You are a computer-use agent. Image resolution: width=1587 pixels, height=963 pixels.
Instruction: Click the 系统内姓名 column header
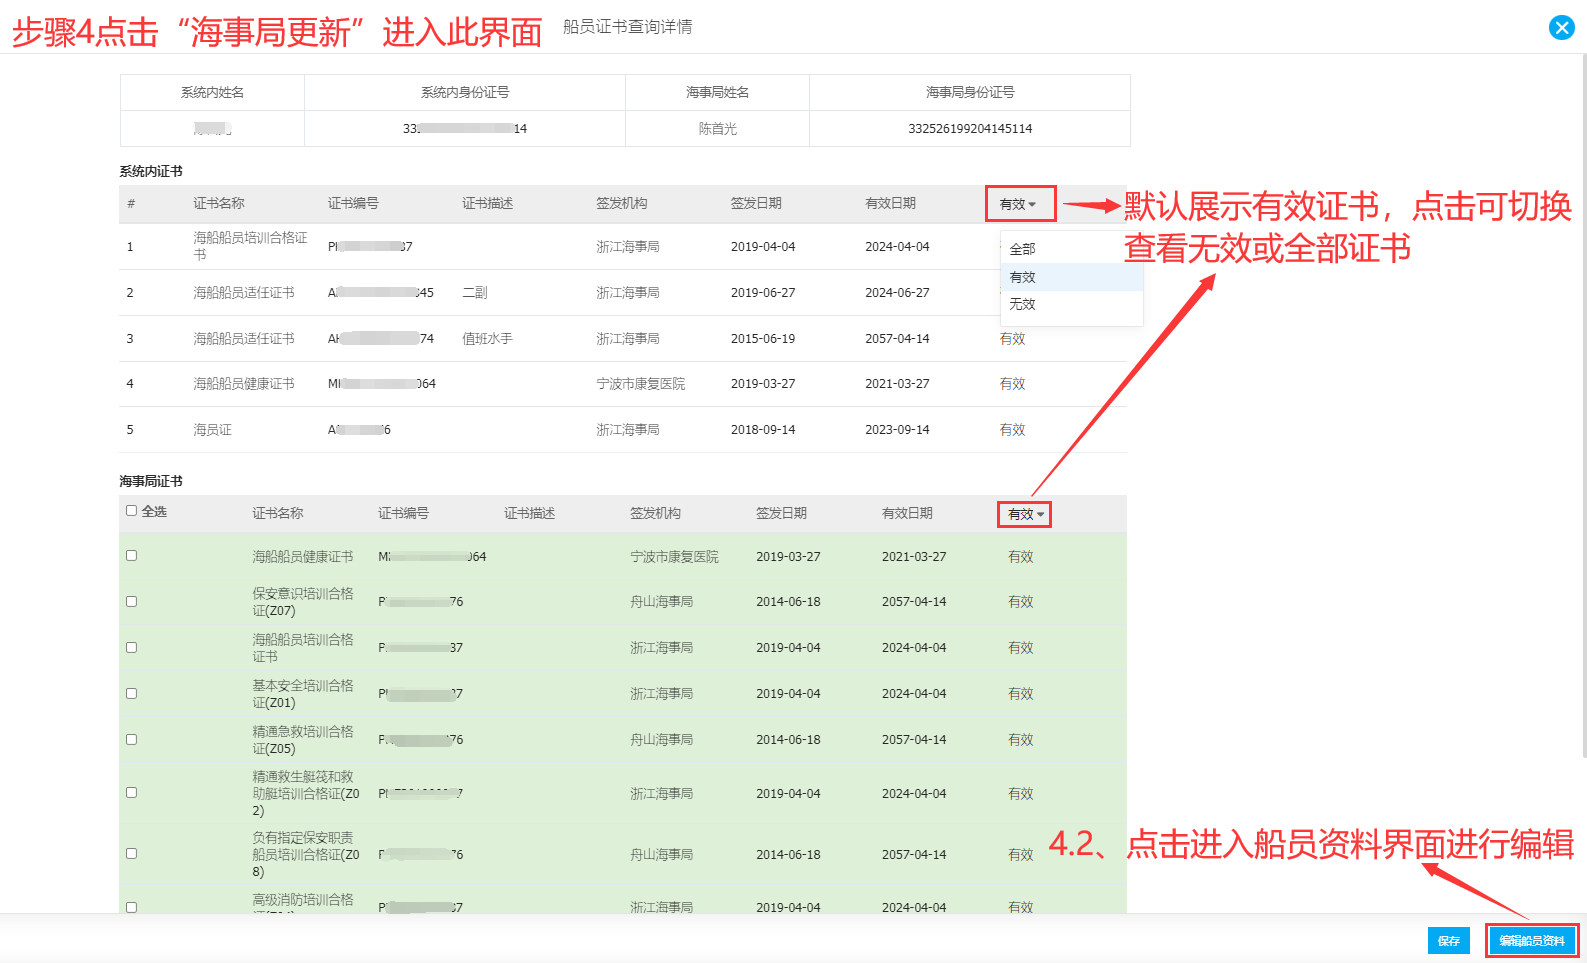[212, 92]
